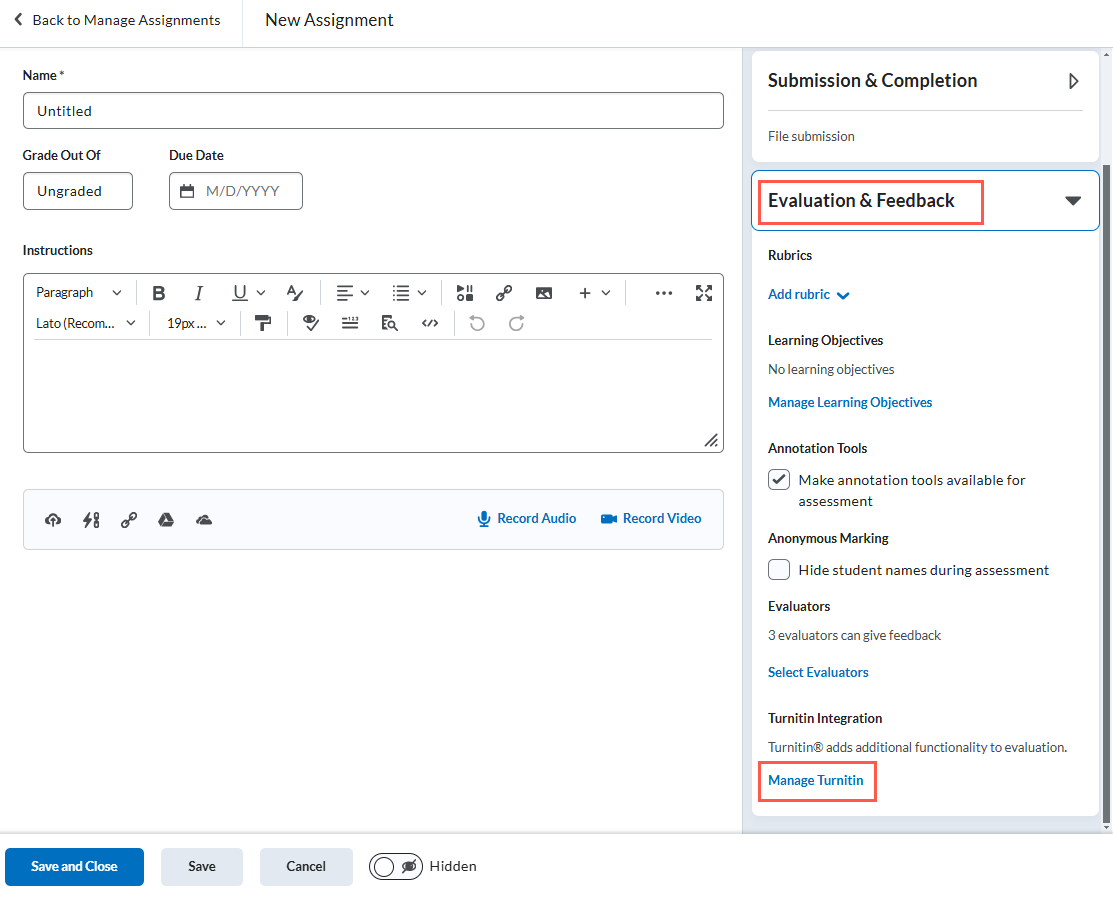Apply bold formatting in the Instructions editor
This screenshot has width=1113, height=897.
(x=158, y=292)
